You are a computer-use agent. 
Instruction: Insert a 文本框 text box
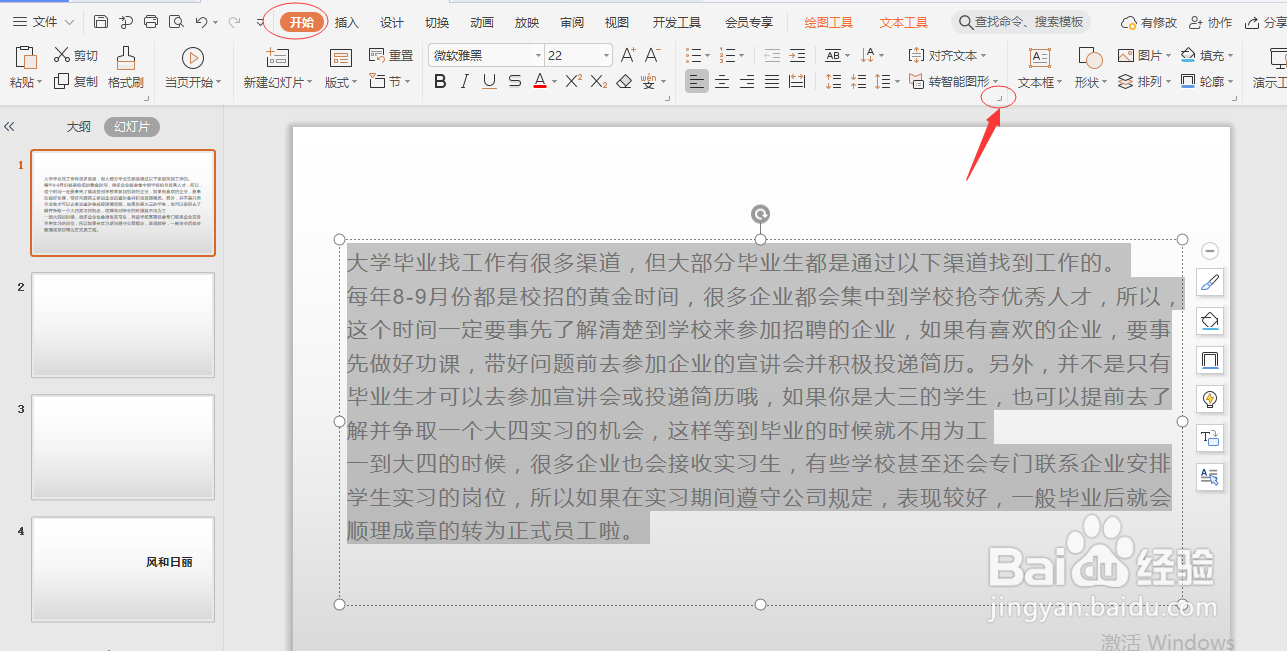(1040, 68)
